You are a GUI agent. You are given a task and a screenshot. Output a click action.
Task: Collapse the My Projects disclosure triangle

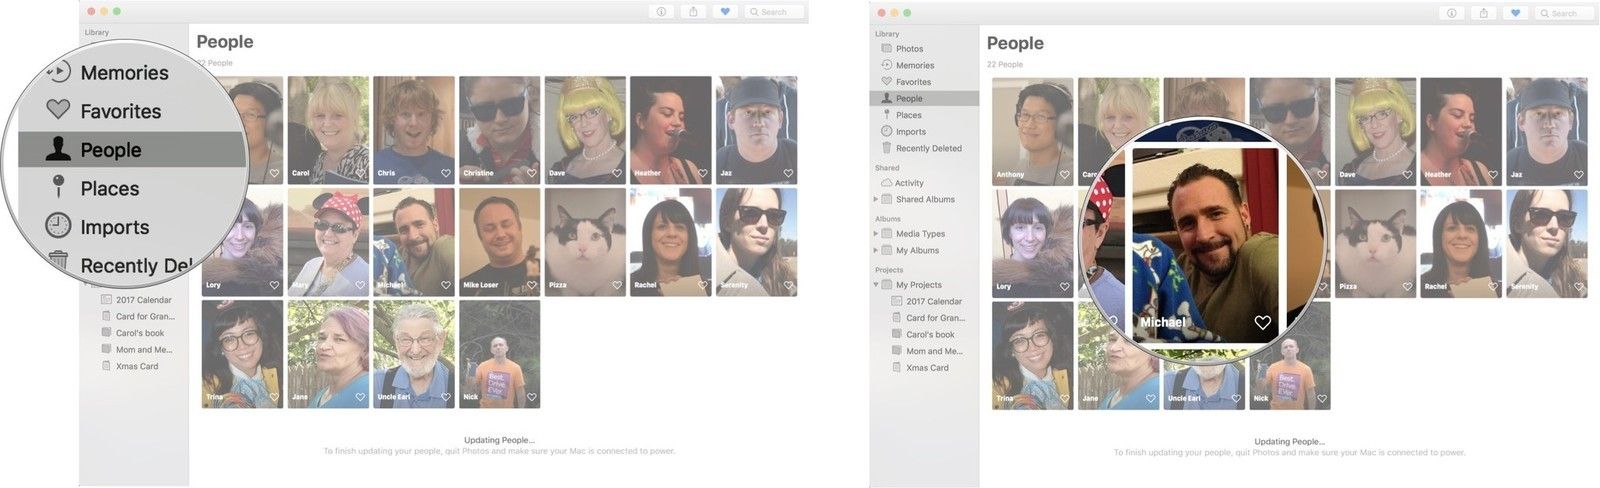coord(876,285)
